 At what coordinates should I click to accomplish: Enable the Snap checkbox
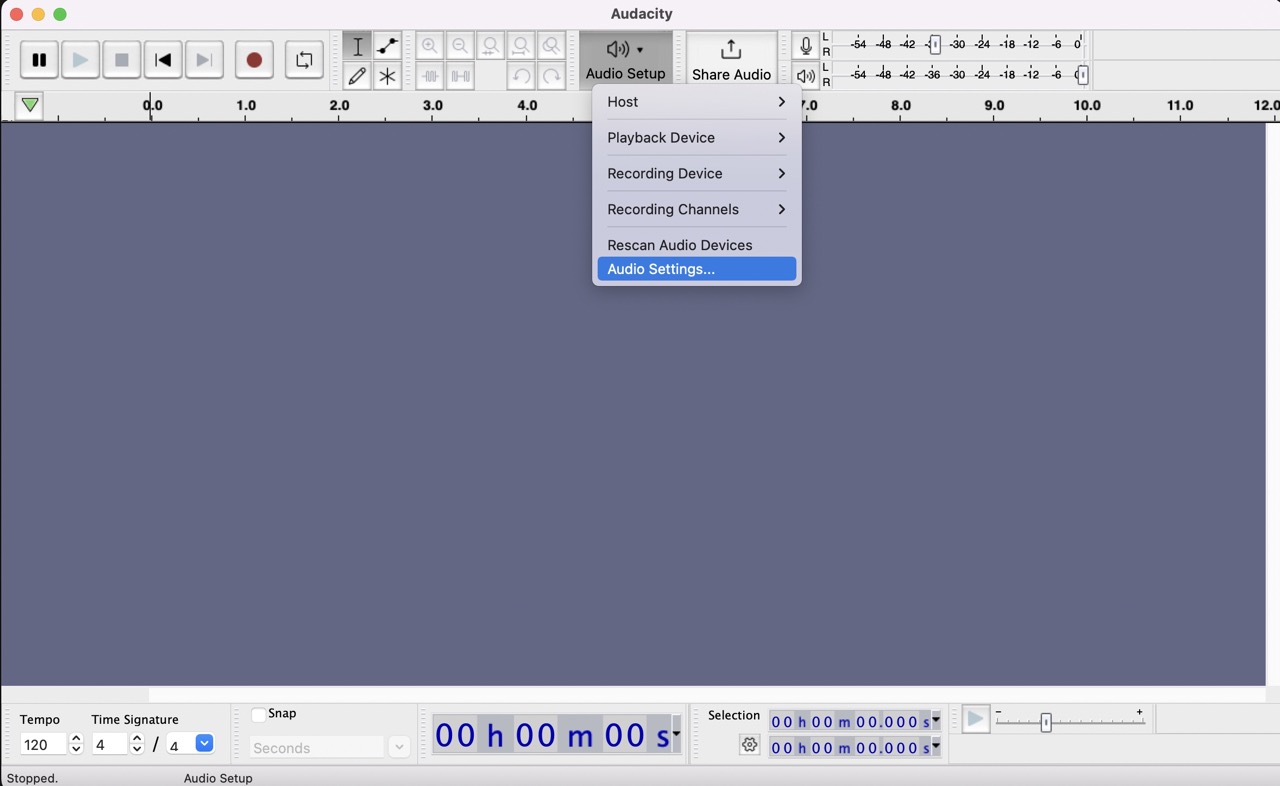258,714
